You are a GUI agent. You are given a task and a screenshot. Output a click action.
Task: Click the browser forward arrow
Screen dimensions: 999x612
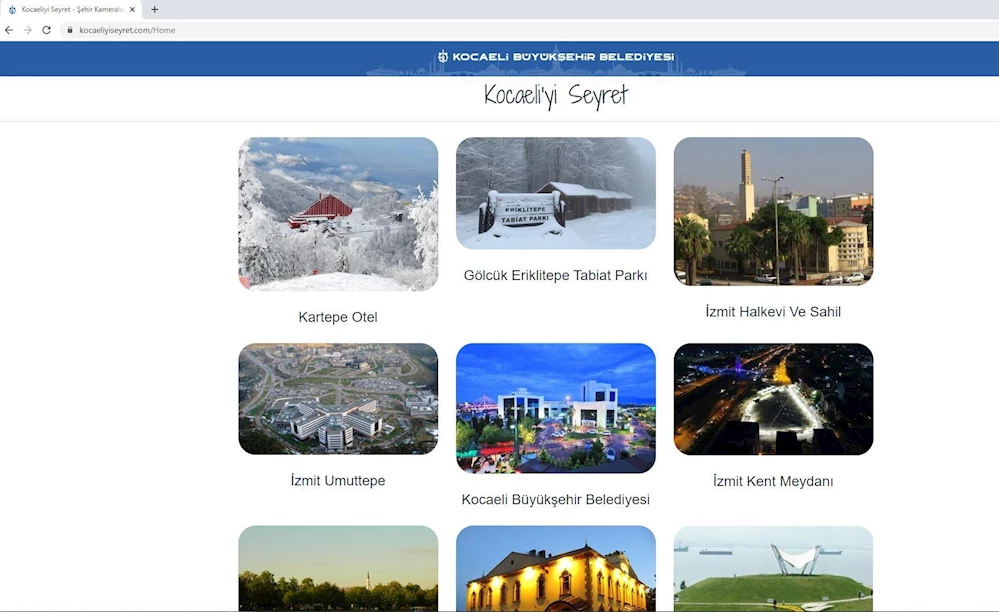(x=27, y=30)
